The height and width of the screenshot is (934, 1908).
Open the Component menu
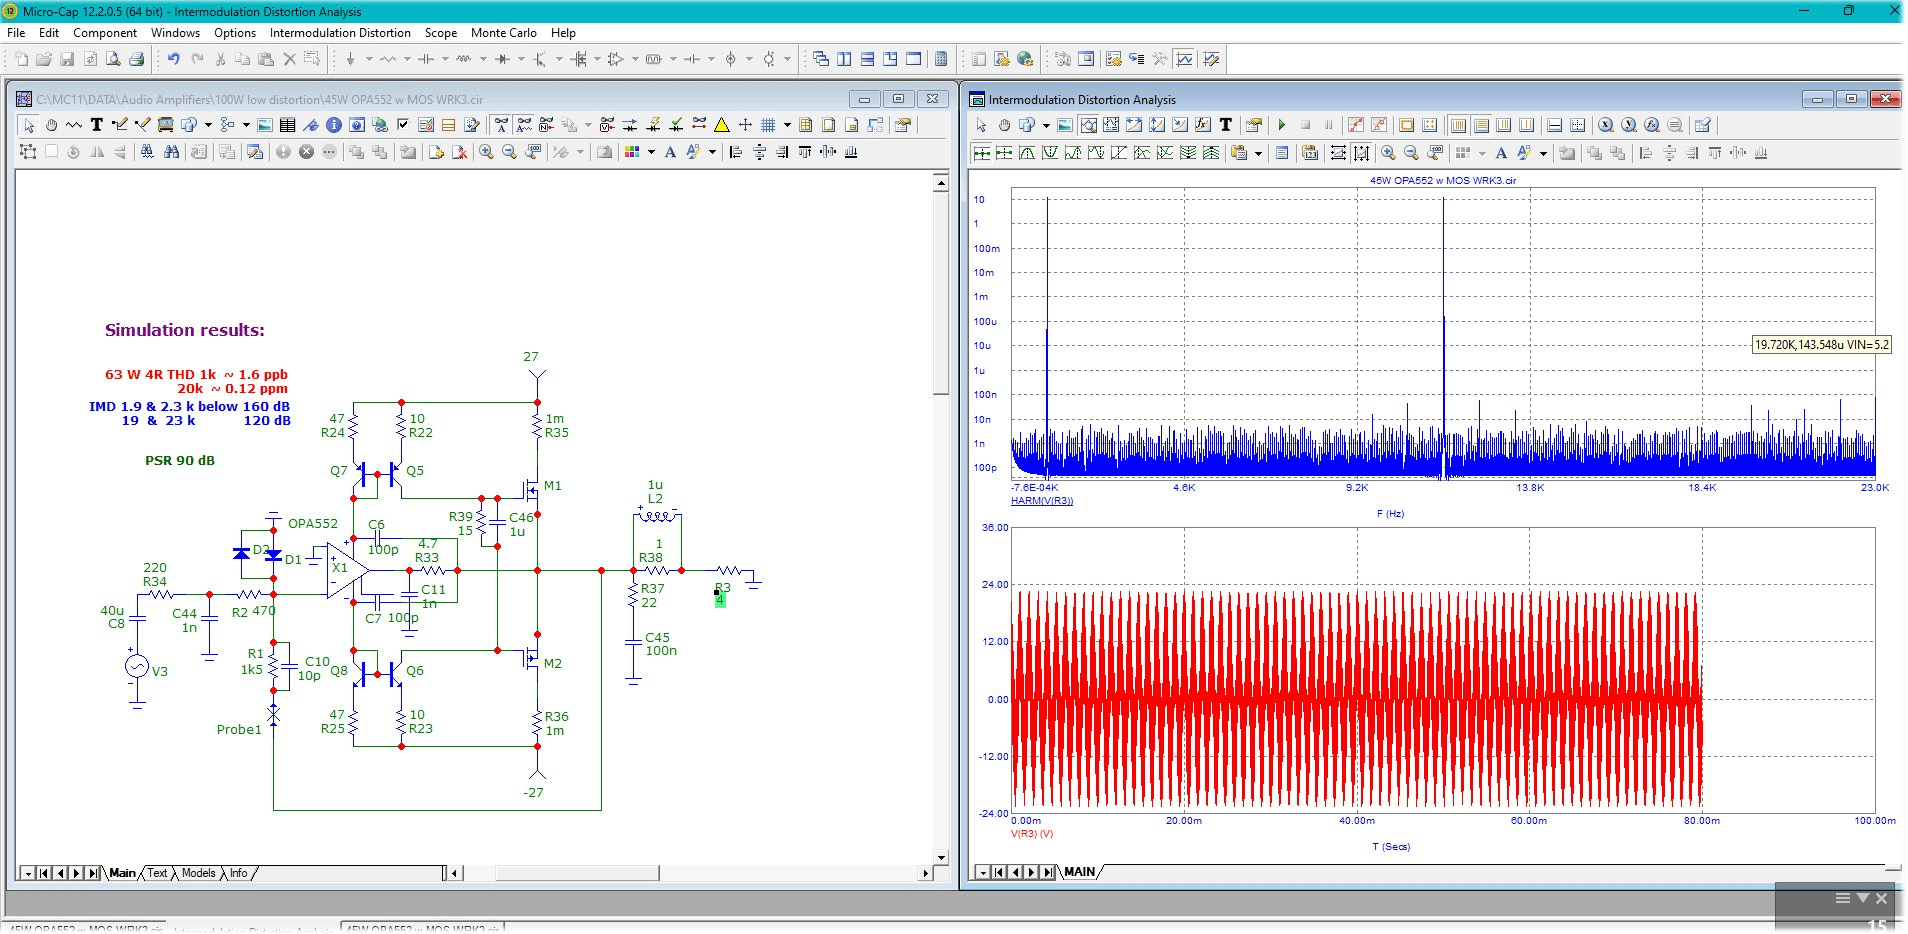[105, 33]
